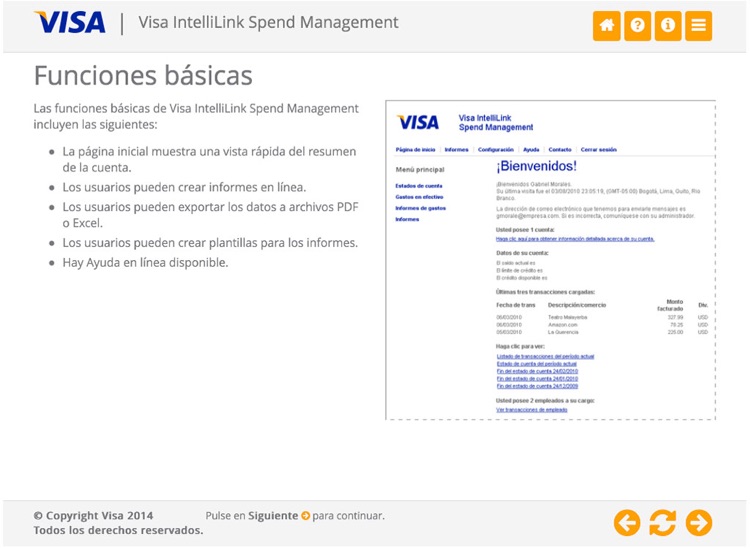750x548 pixels.
Task: Click the 'La Querencia' transaction row
Action: pyautogui.click(x=602, y=332)
